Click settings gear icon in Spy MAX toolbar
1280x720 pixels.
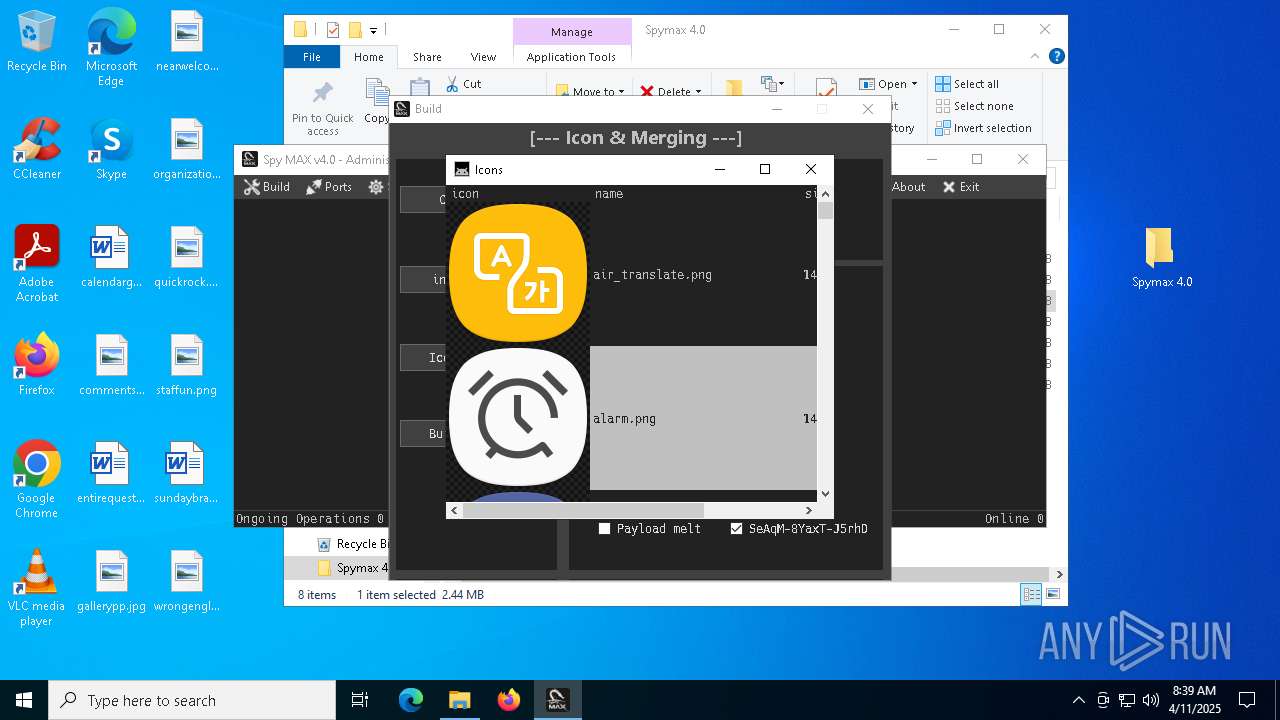coord(376,187)
